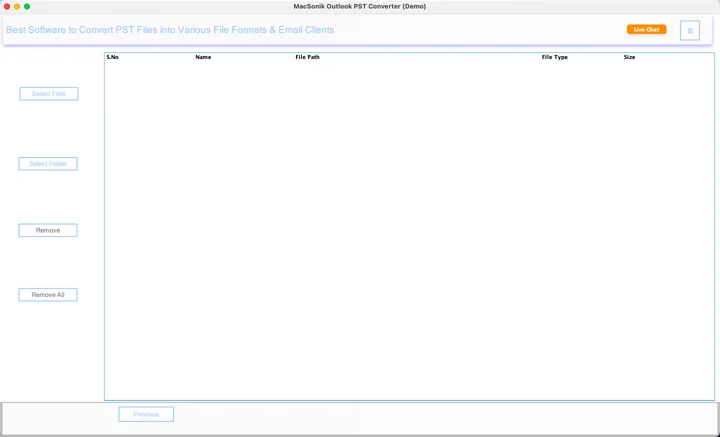Close the window with the red button
The image size is (720, 437).
[x=7, y=6]
